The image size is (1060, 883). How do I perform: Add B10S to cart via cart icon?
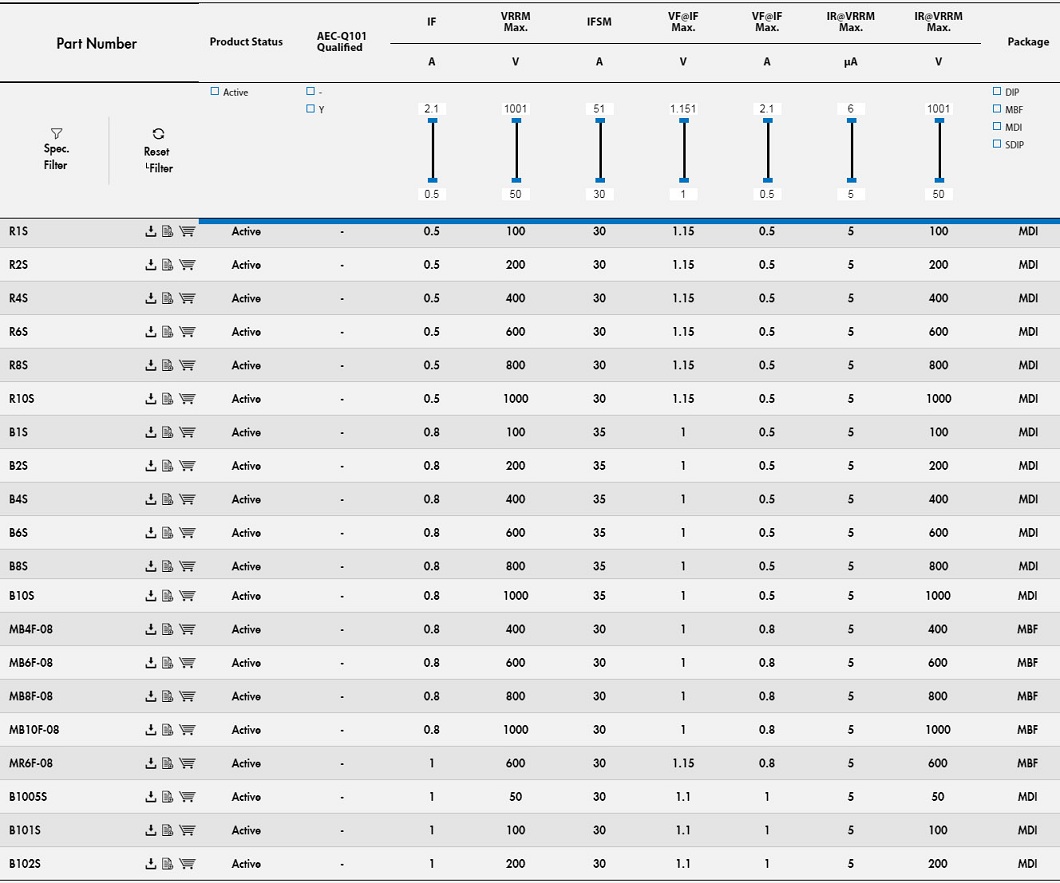(x=187, y=596)
